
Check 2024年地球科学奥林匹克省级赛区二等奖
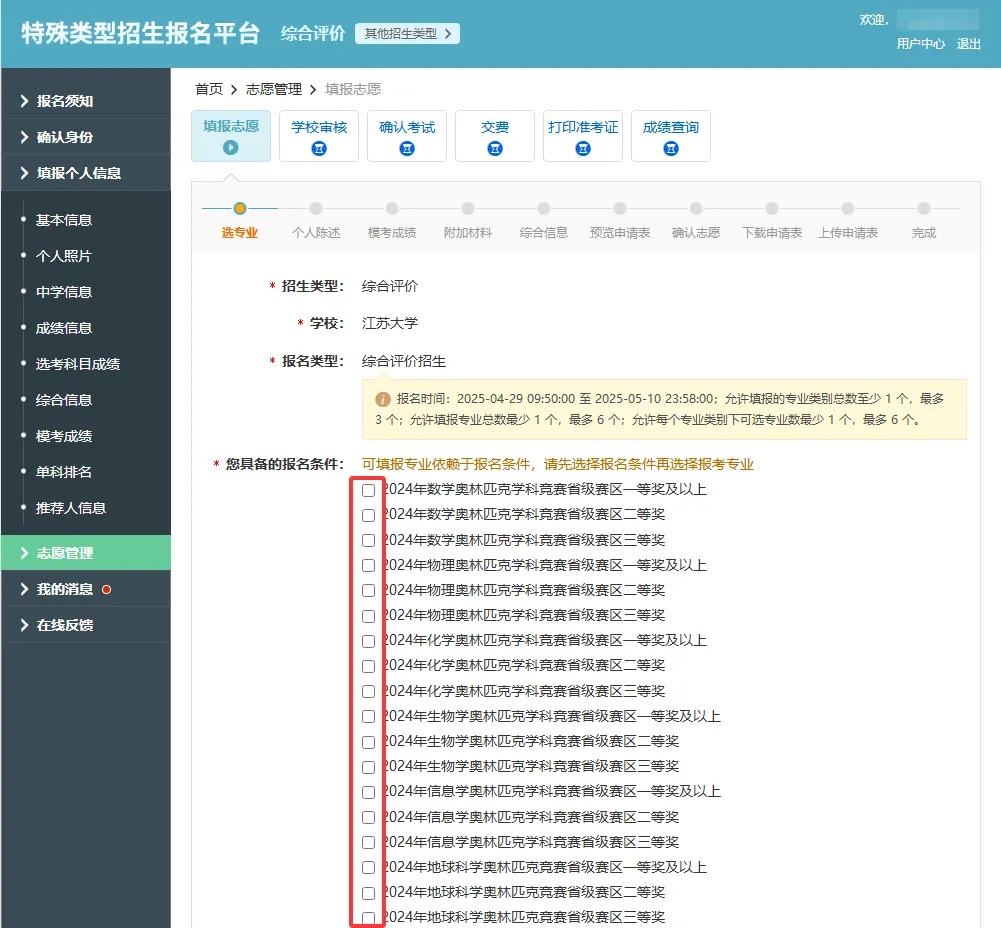368,893
